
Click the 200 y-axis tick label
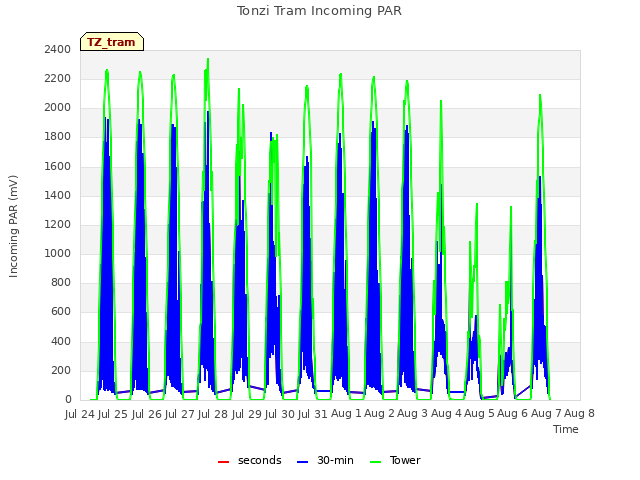click(x=61, y=371)
